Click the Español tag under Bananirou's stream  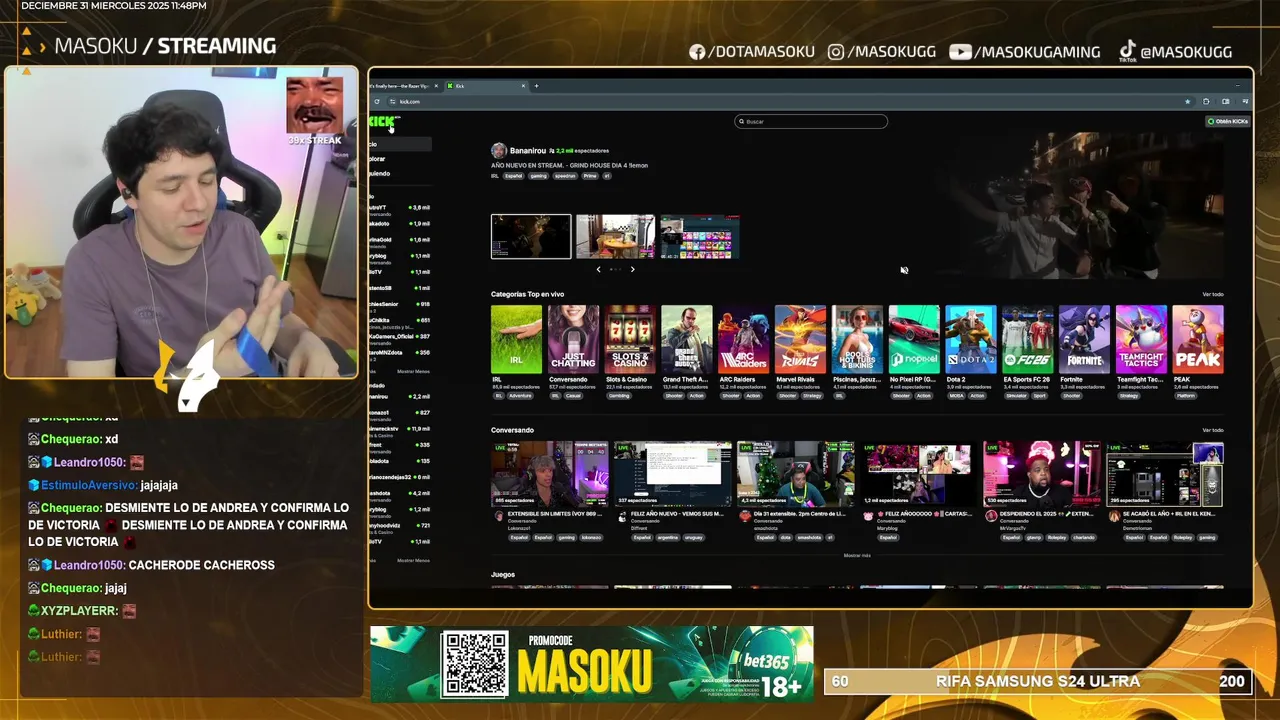pyautogui.click(x=513, y=176)
